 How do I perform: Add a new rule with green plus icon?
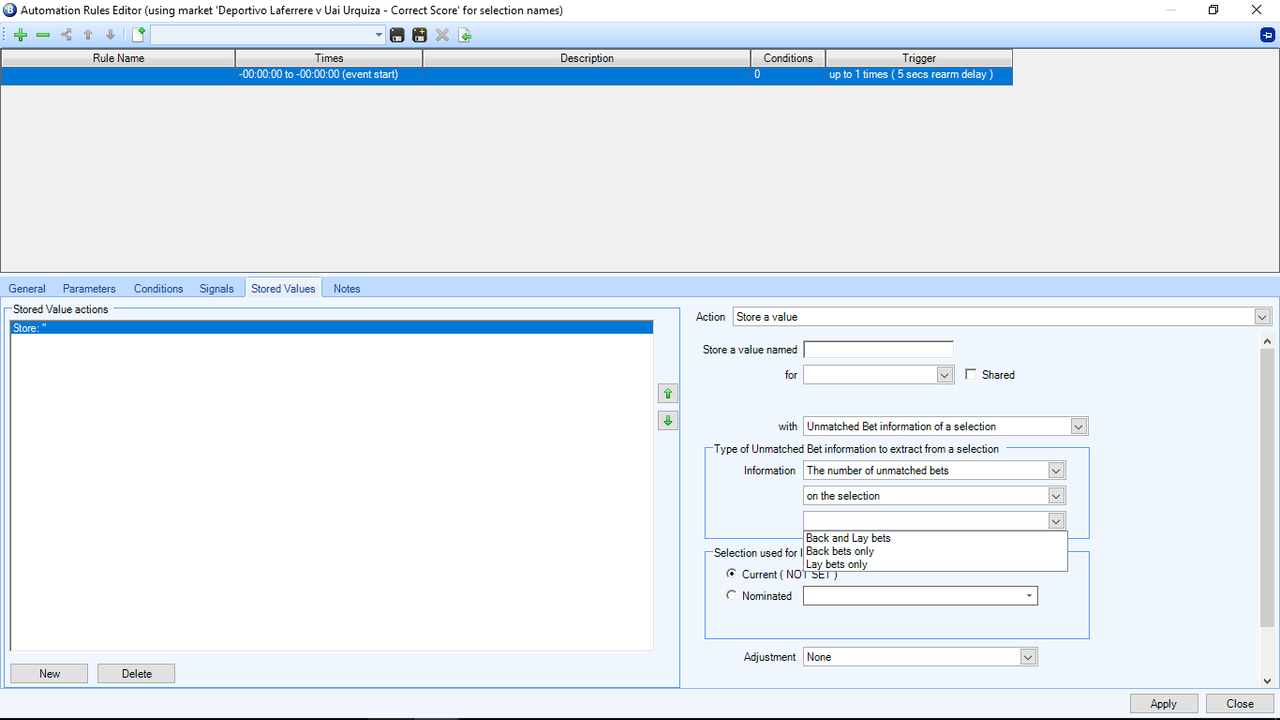point(20,35)
